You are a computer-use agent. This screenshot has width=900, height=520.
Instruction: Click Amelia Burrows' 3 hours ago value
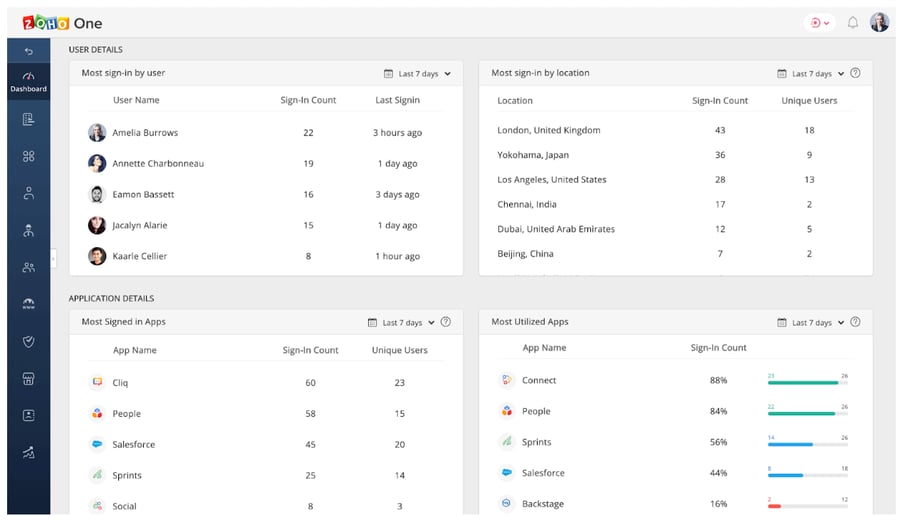tap(397, 133)
